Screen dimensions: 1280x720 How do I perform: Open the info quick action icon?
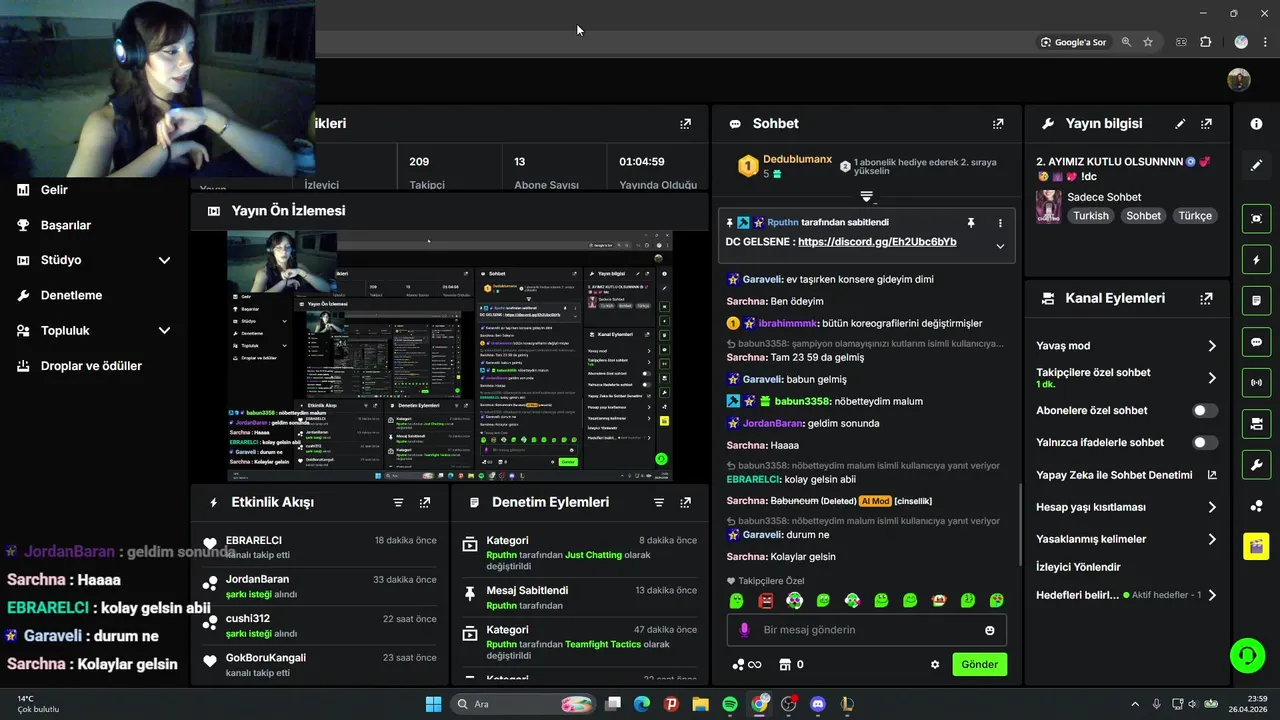pyautogui.click(x=1256, y=124)
